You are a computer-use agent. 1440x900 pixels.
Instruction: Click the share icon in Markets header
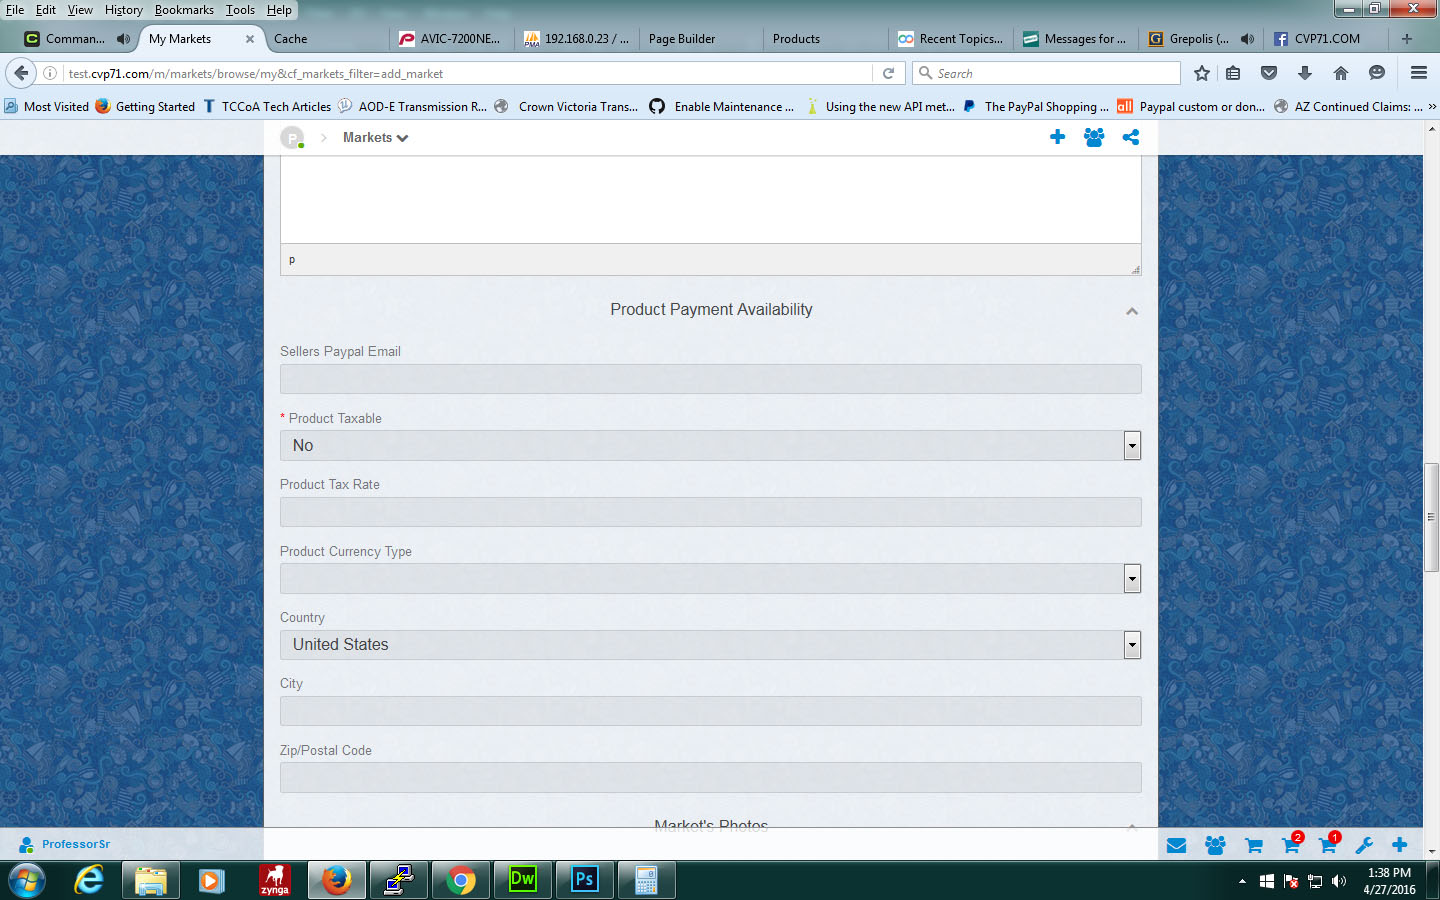coord(1131,137)
